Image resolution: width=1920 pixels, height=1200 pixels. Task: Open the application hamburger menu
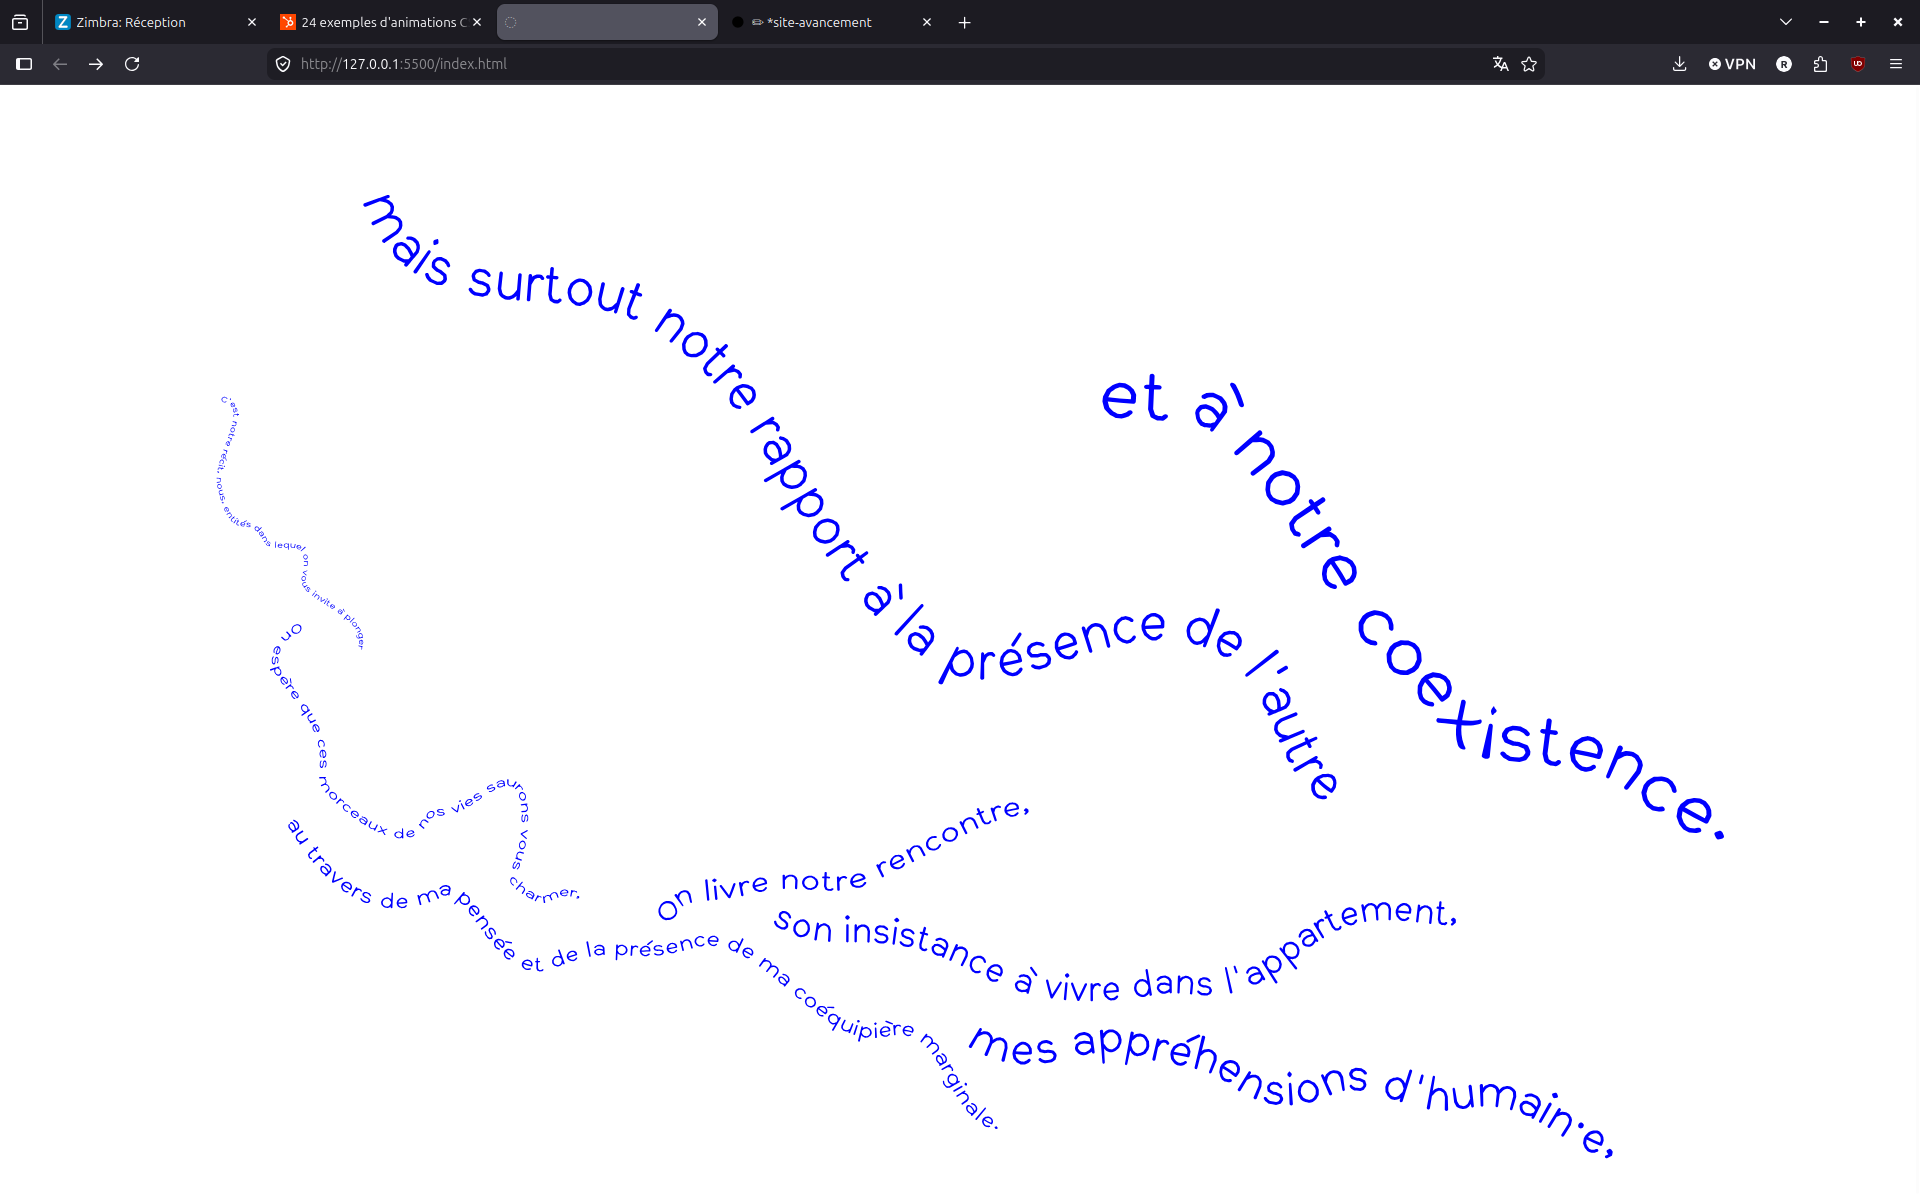[1895, 64]
